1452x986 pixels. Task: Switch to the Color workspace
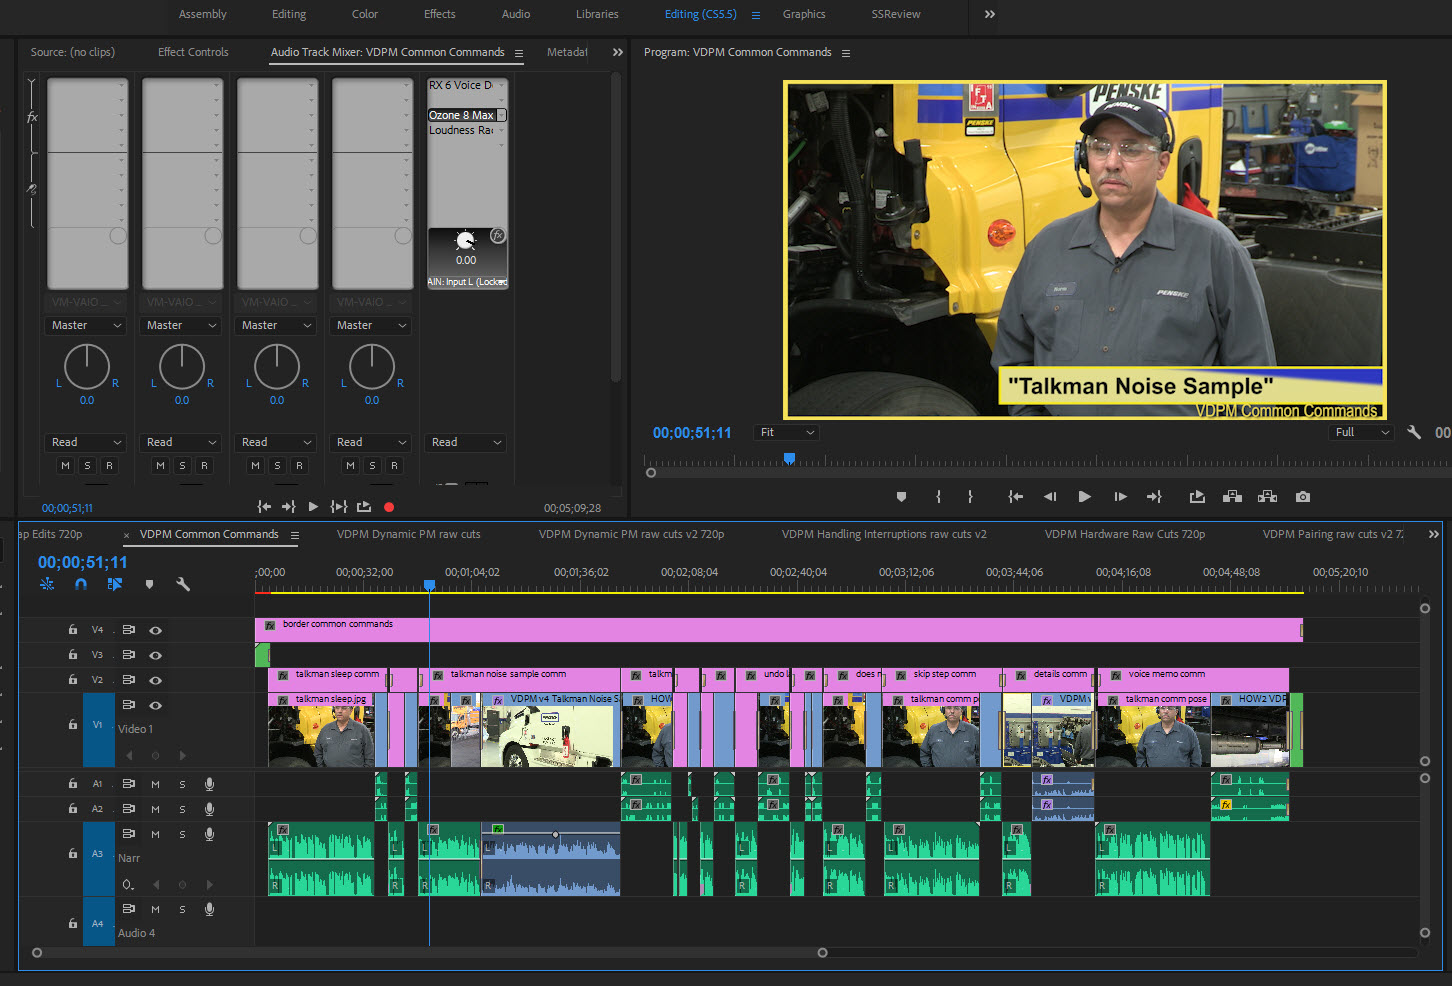click(365, 14)
